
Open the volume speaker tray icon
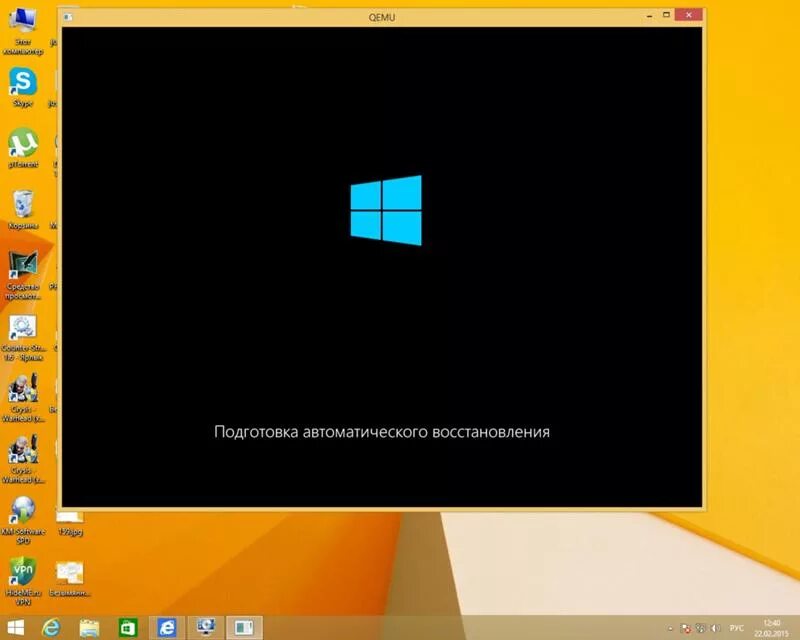[715, 628]
